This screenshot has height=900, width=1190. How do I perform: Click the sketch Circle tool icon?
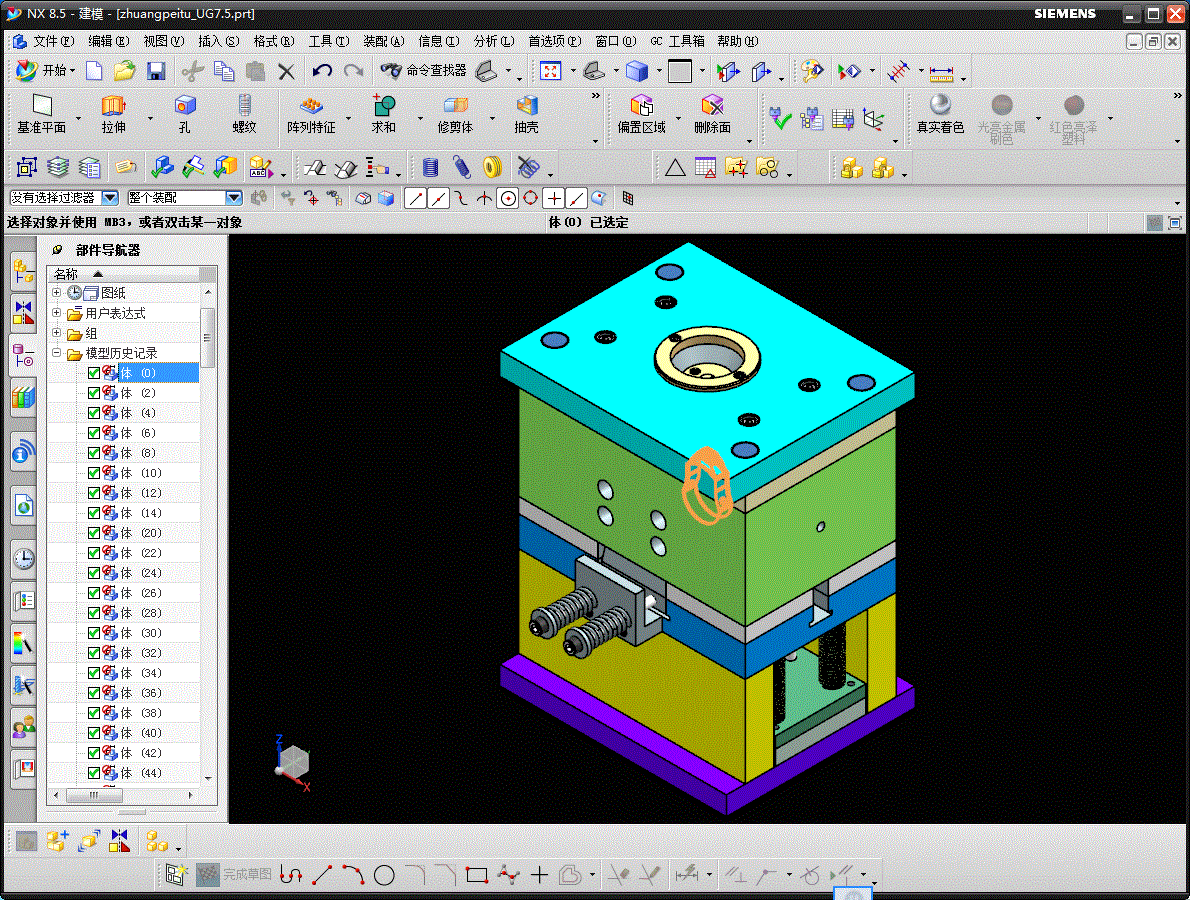pos(384,875)
